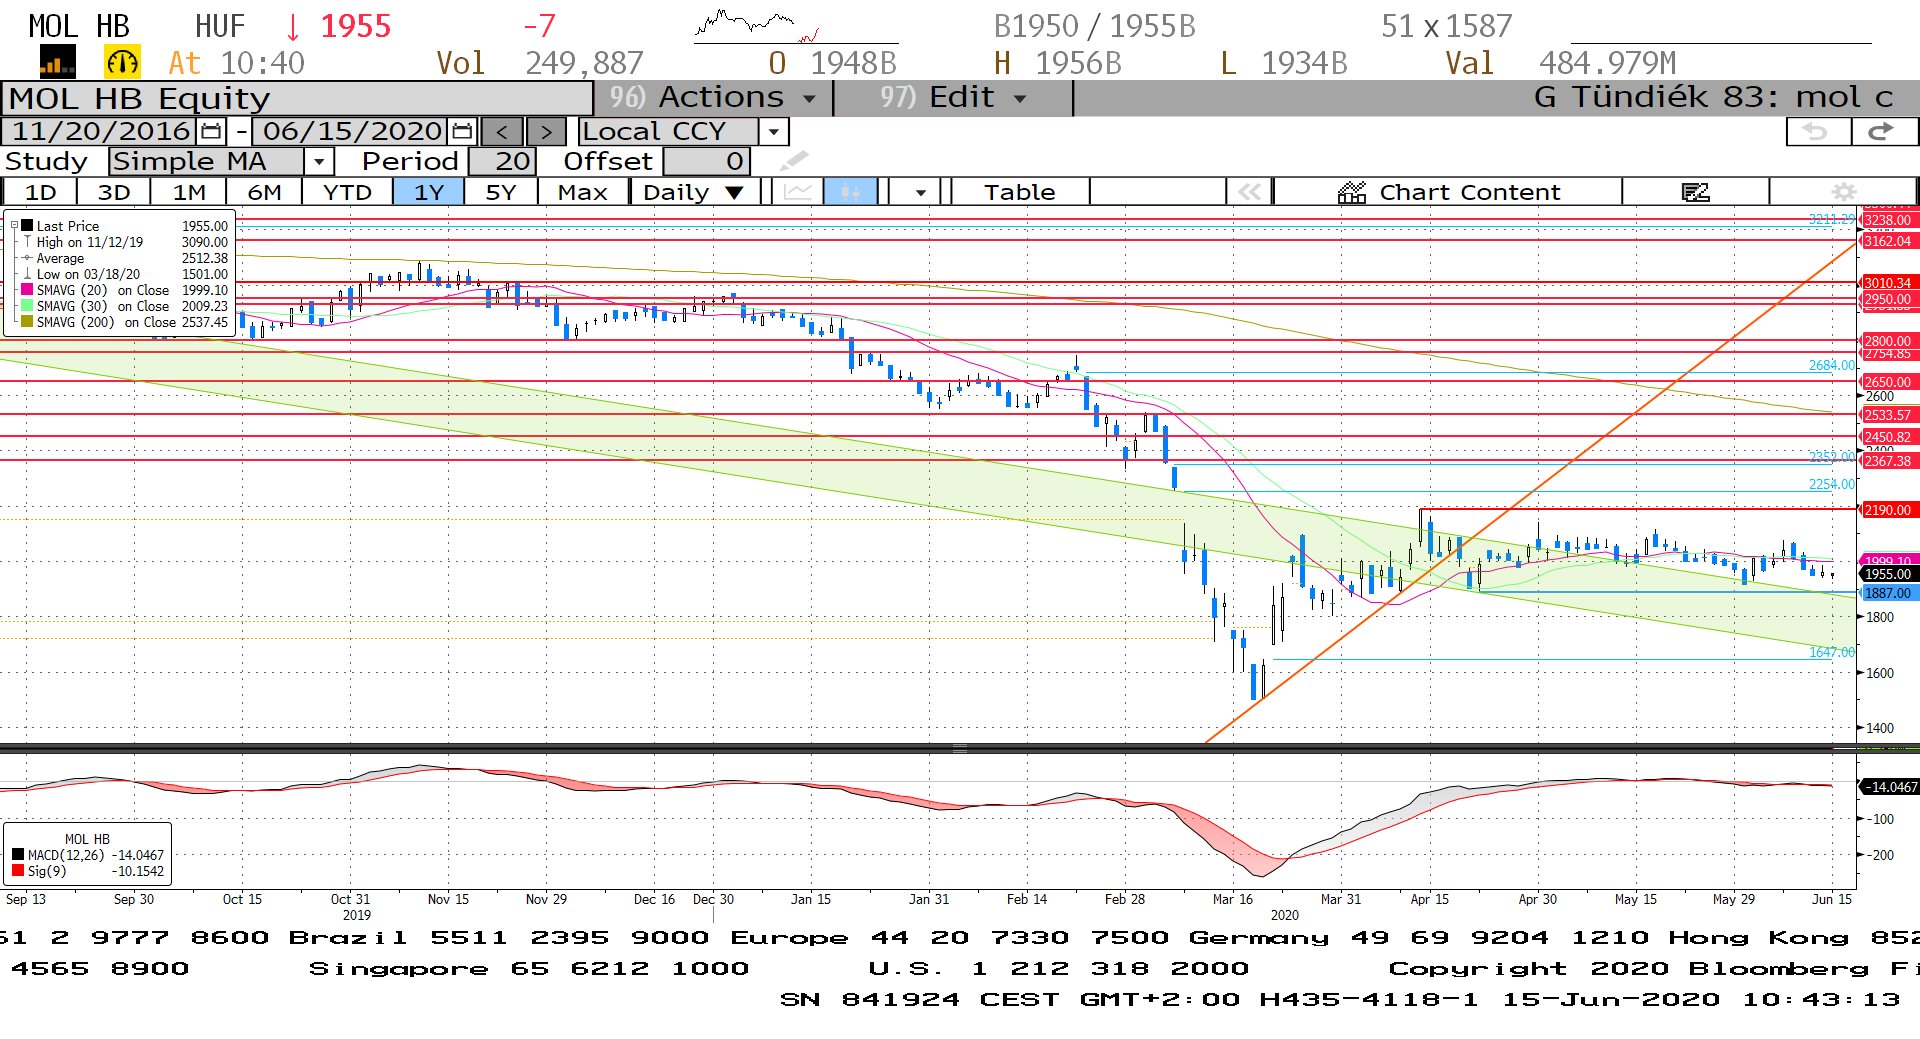Select the 3D range tab
Viewport: 1920px width, 1039px height.
(x=113, y=192)
